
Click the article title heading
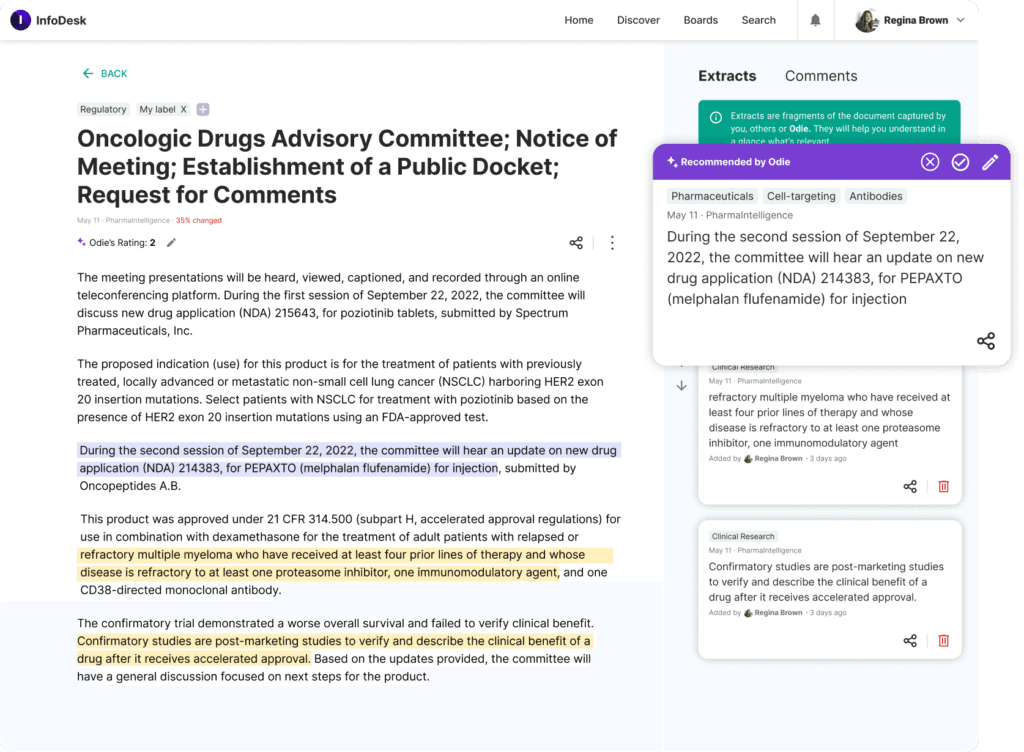pyautogui.click(x=347, y=166)
